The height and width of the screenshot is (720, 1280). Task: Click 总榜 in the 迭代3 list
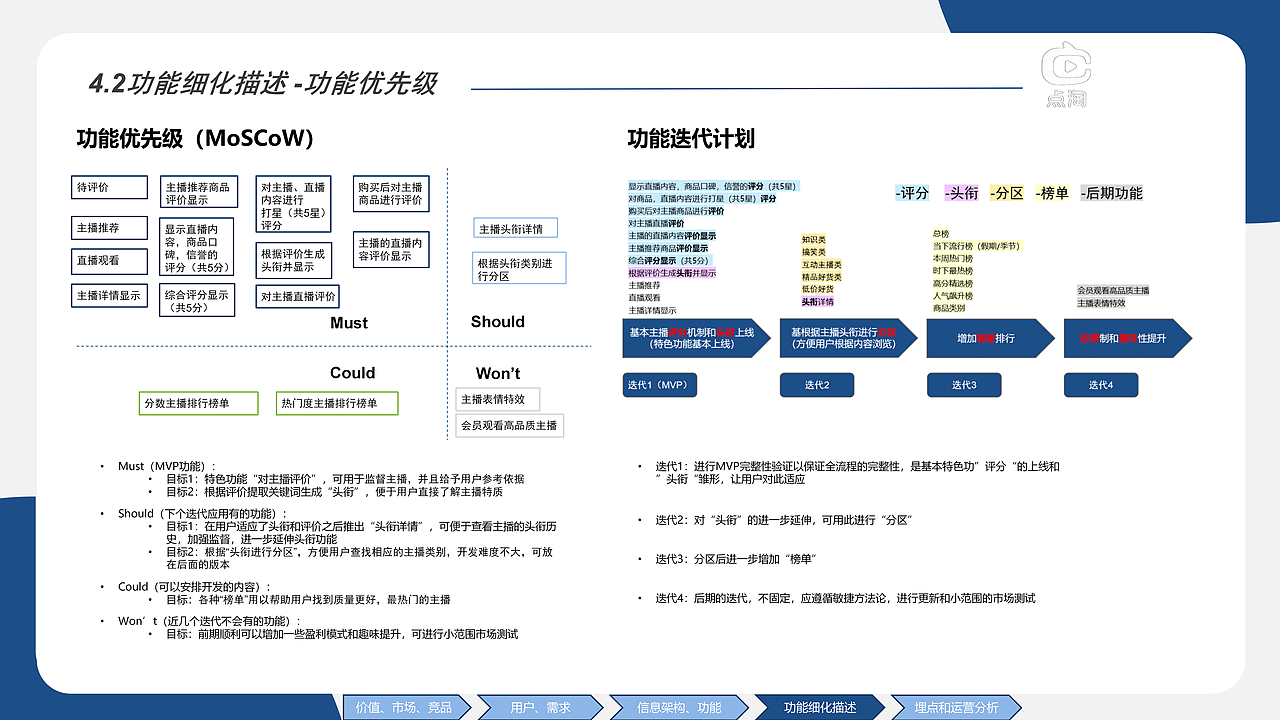940,234
